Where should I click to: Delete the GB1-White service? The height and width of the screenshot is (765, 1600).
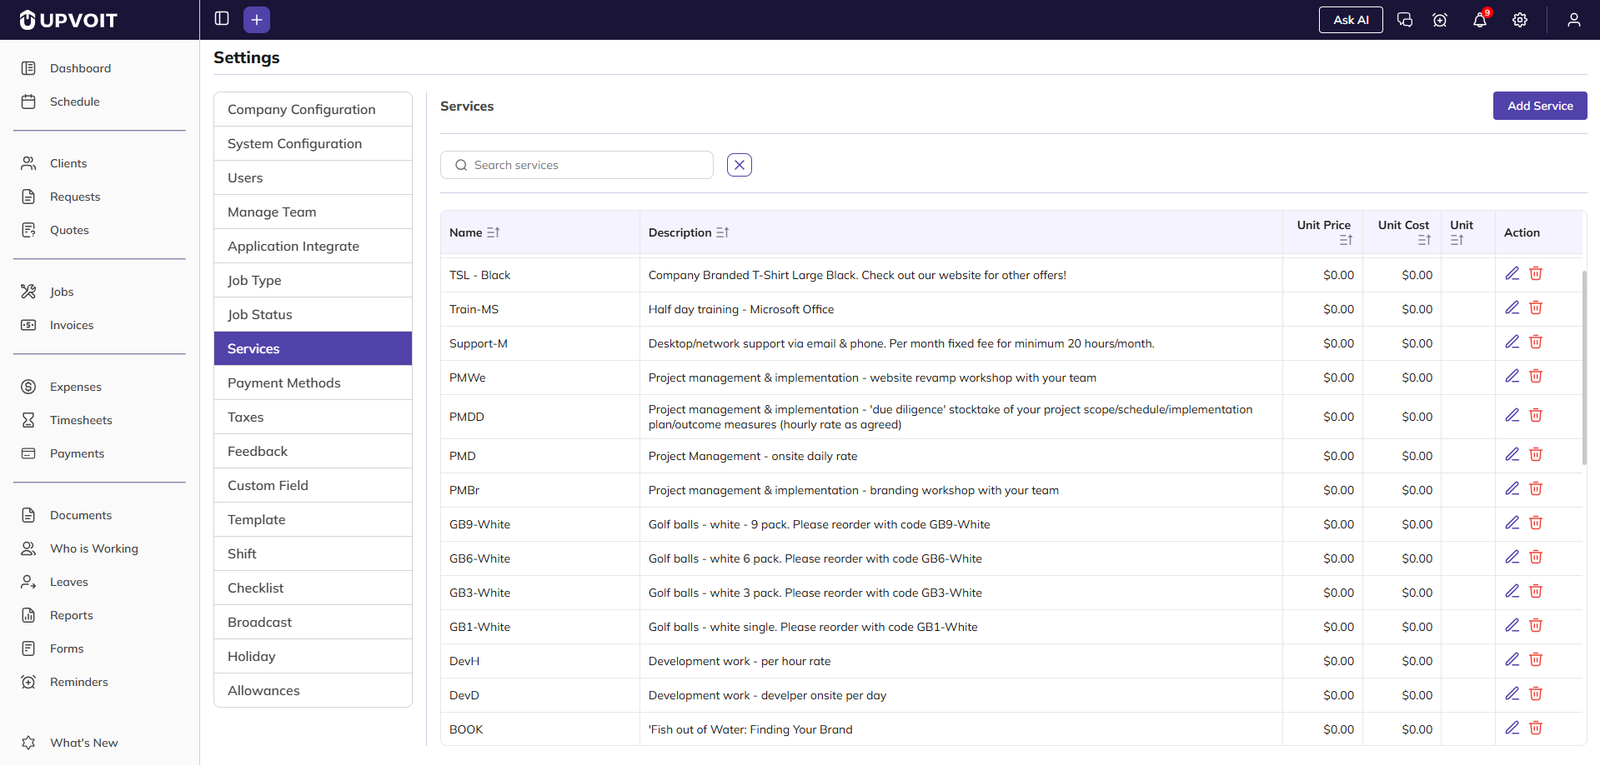1536,625
